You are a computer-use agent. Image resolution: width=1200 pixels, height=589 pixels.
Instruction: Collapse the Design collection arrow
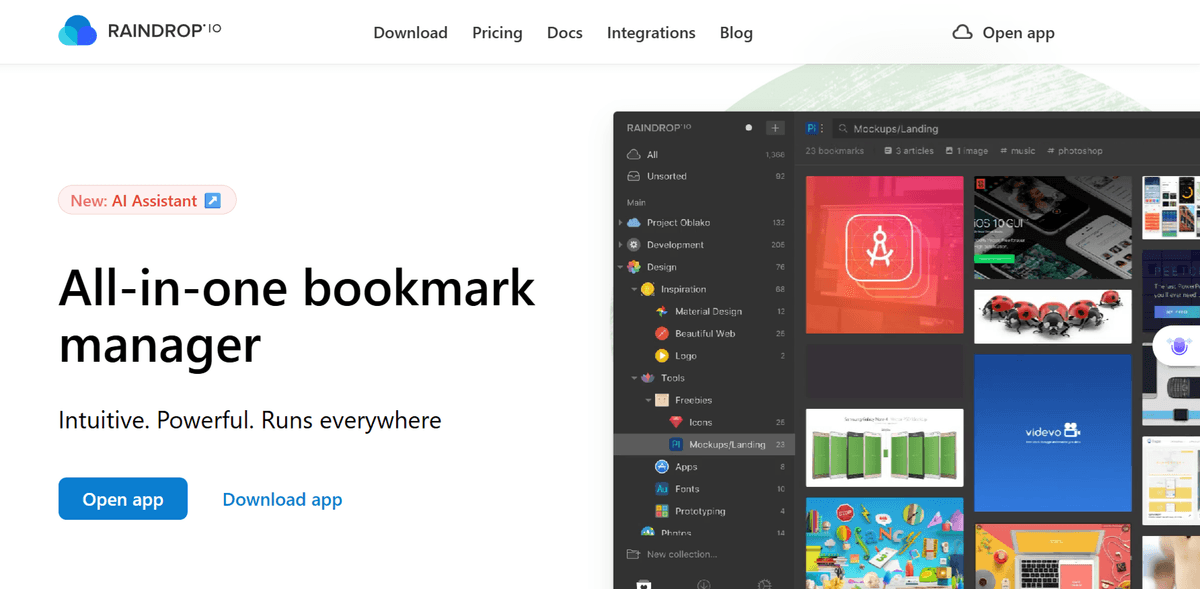[620, 267]
